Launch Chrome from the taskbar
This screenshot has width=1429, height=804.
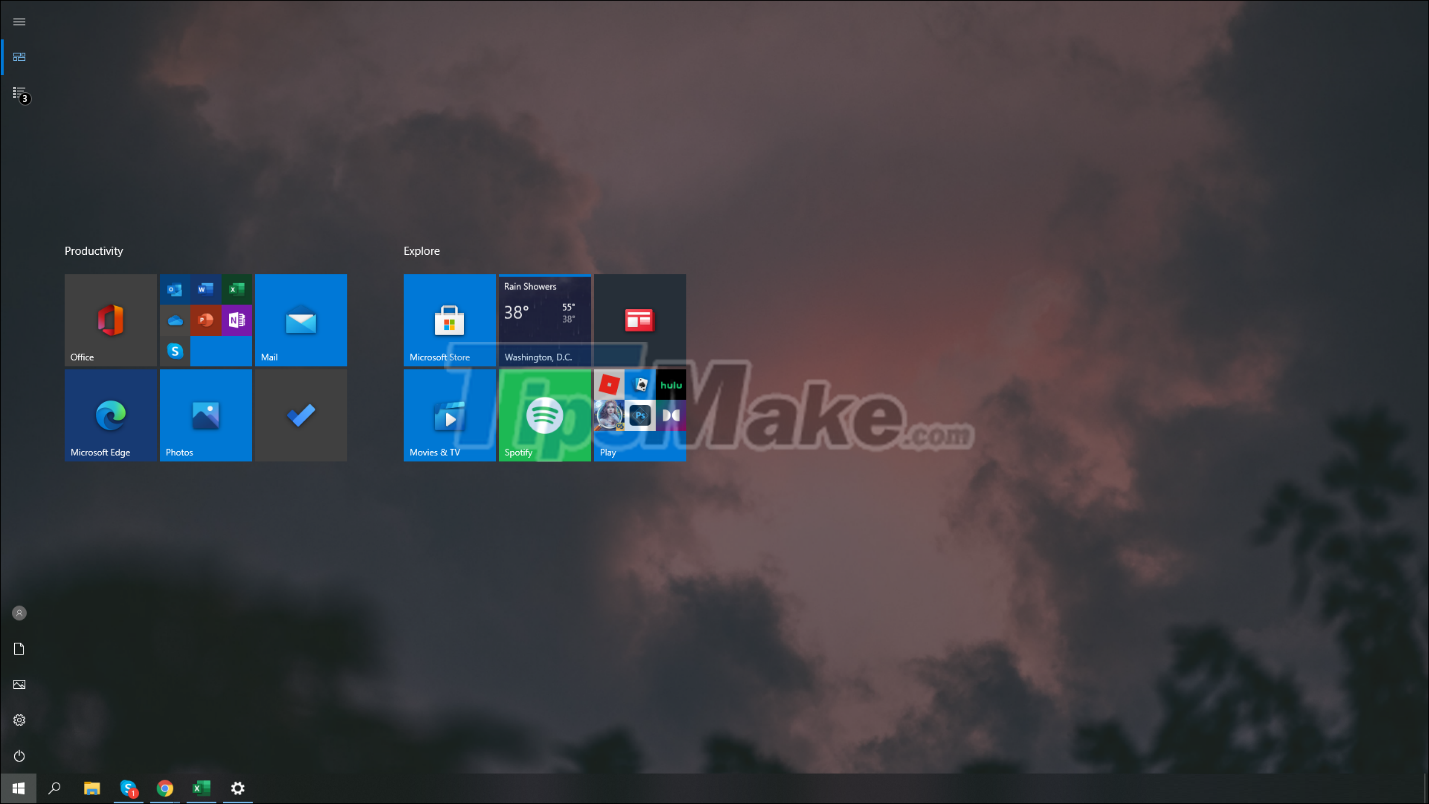click(164, 788)
